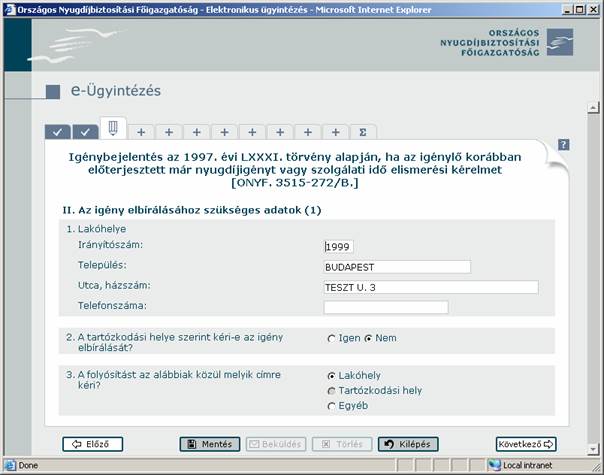This screenshot has height=475, width=604.
Task: Choose Tartózkodási hely radio option
Action: [331, 390]
